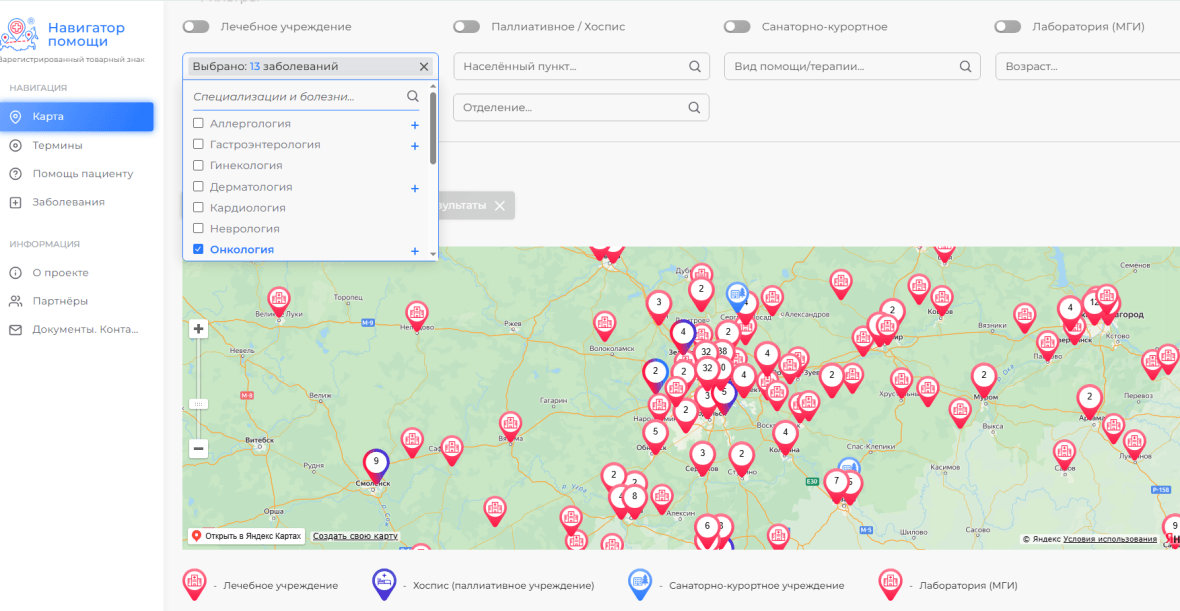Expand Аллергология with its plus sign
1180x611 pixels.
[415, 125]
